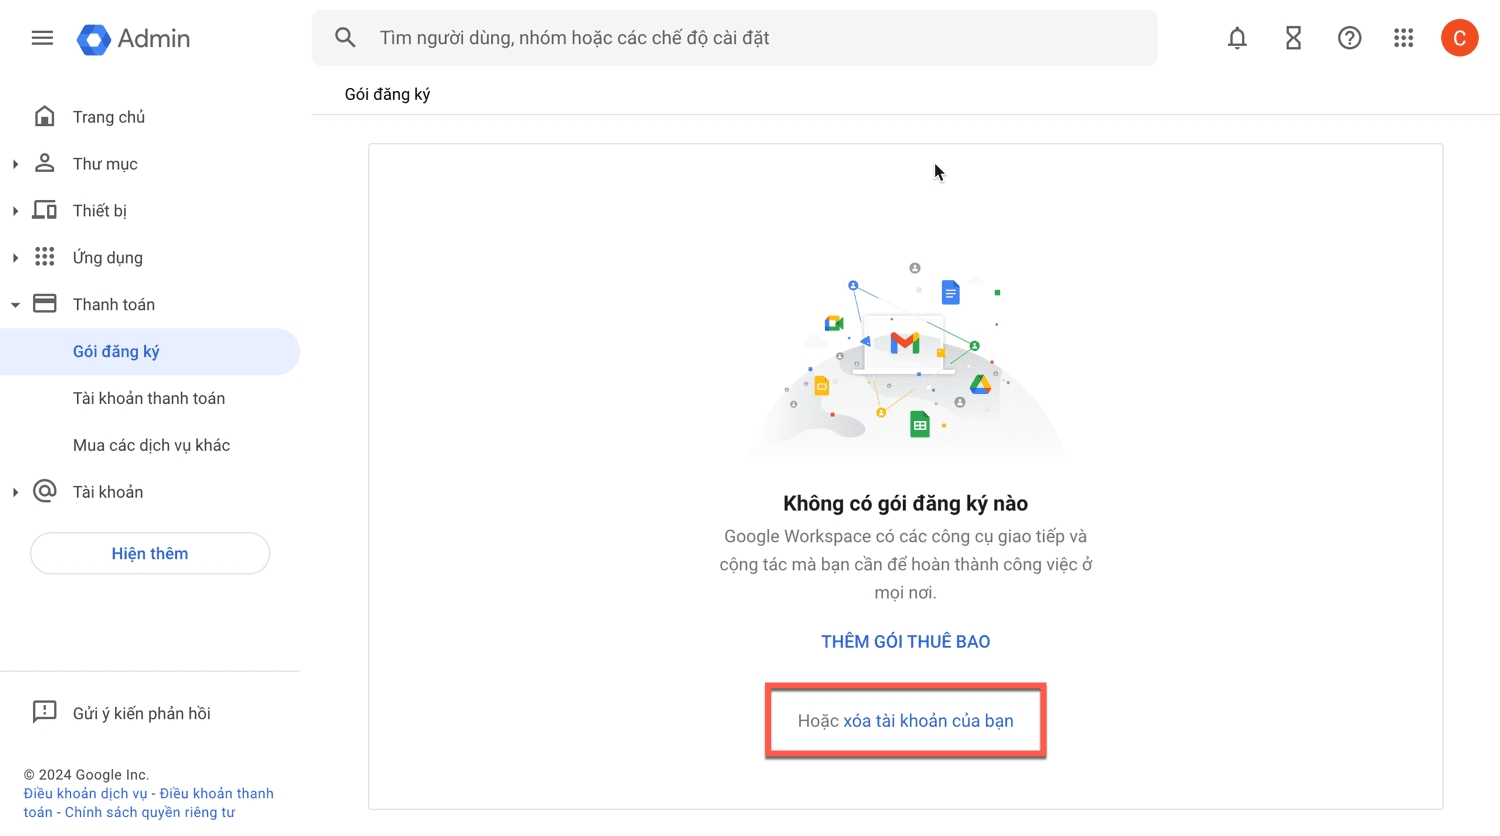Open the help question mark icon
Viewport: 1500px width, 836px height.
click(1349, 38)
